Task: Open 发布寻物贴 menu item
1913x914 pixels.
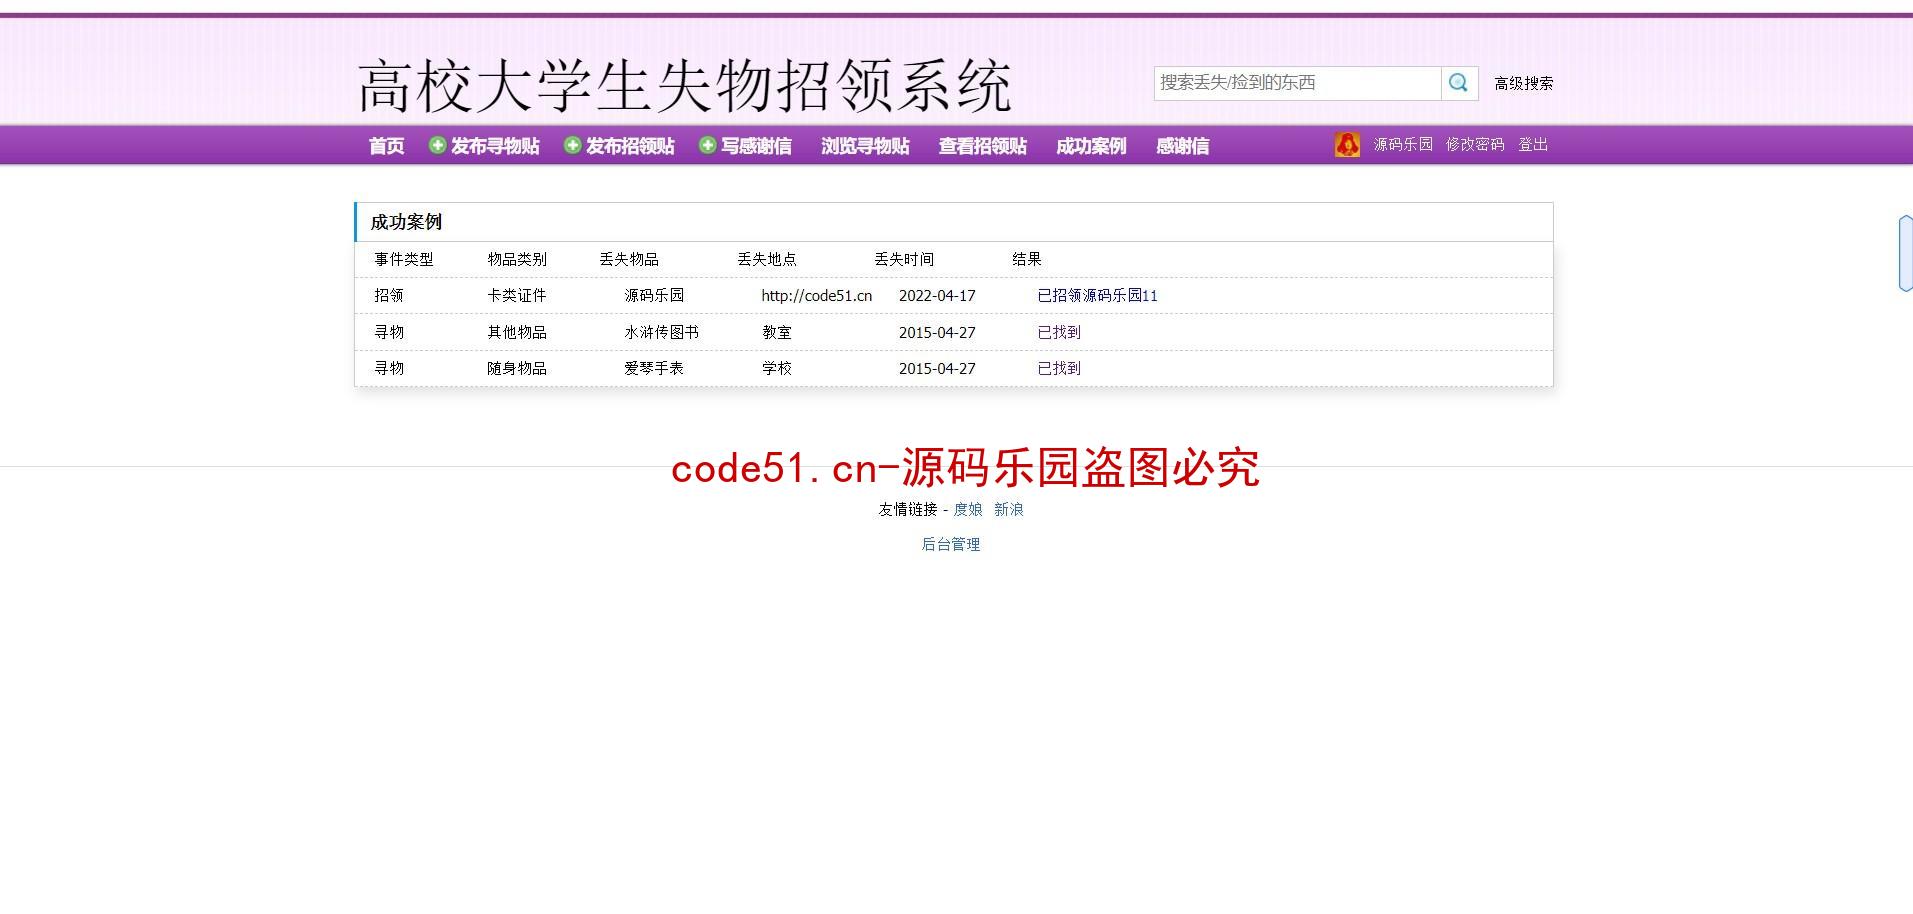Action: click(495, 146)
